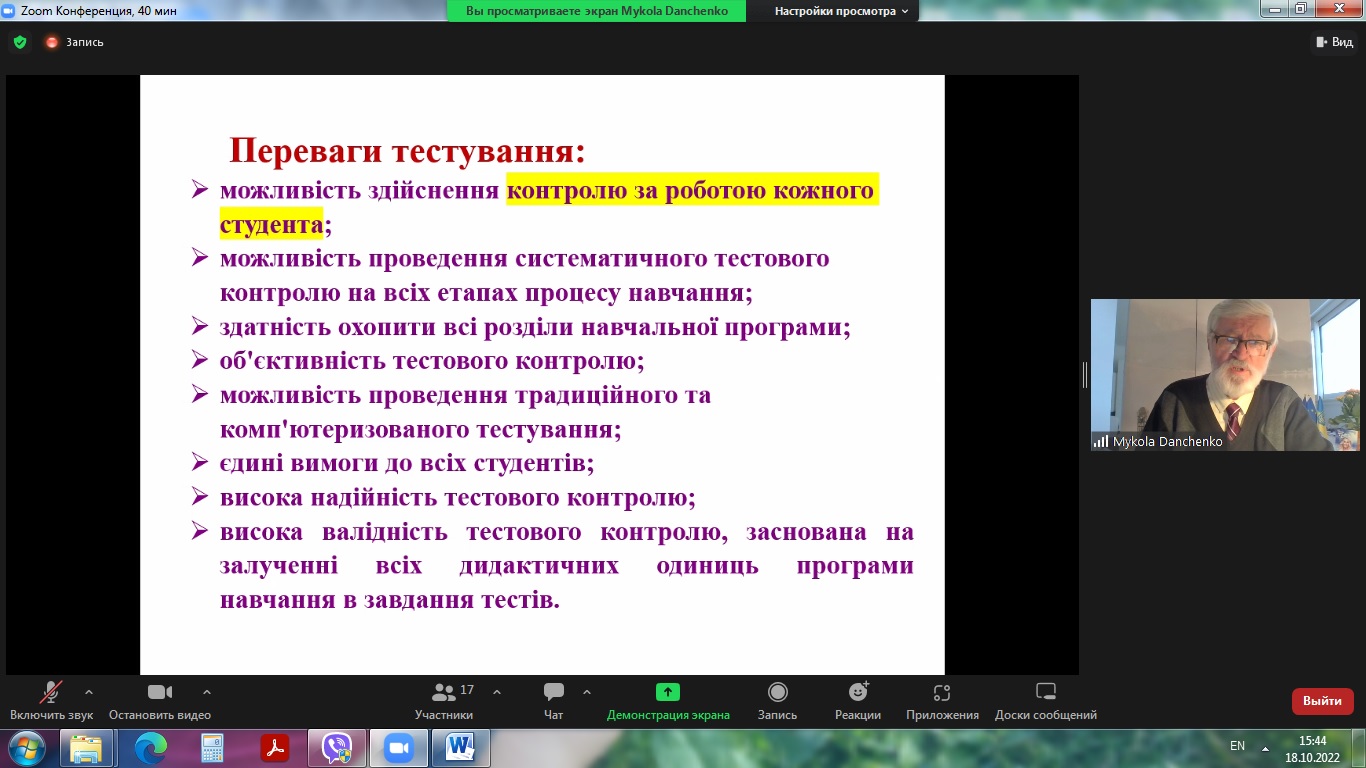Image resolution: width=1366 pixels, height=768 pixels.
Task: Stop the camera with Остановить видео
Action: click(x=160, y=701)
